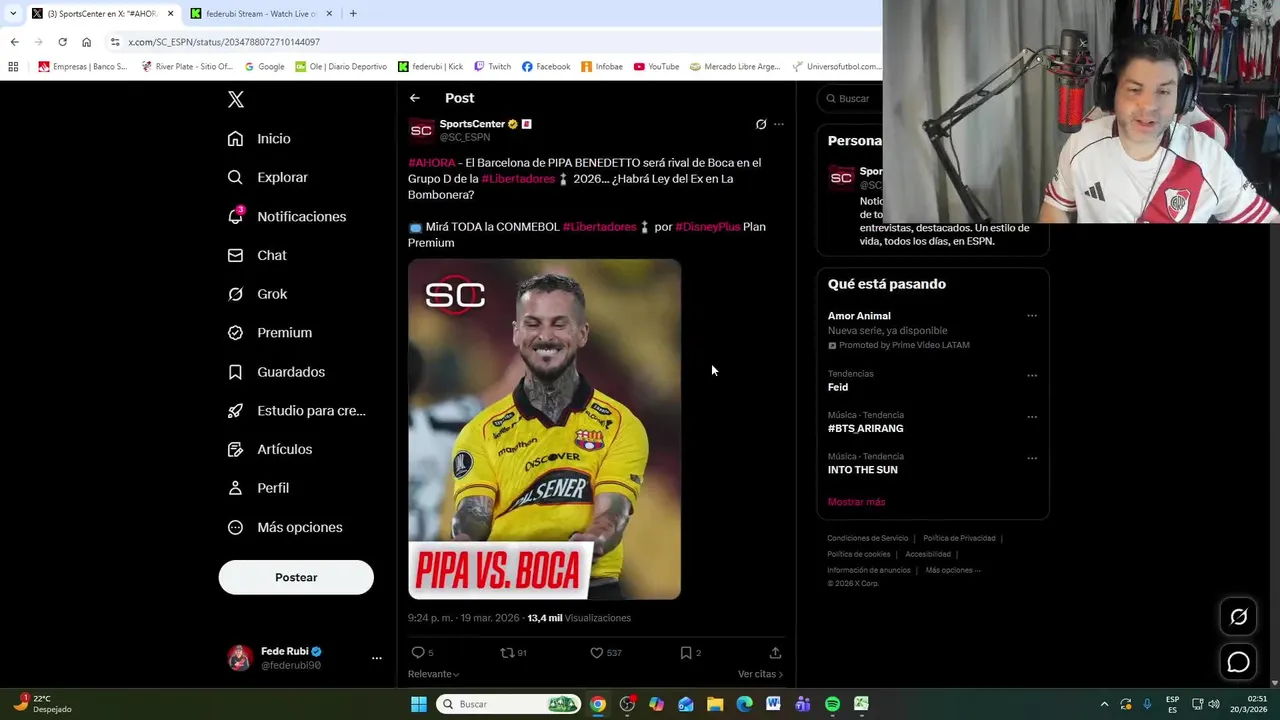Open the apps grid in bookmarks bar
The width and height of the screenshot is (1280, 720).
[x=13, y=67]
